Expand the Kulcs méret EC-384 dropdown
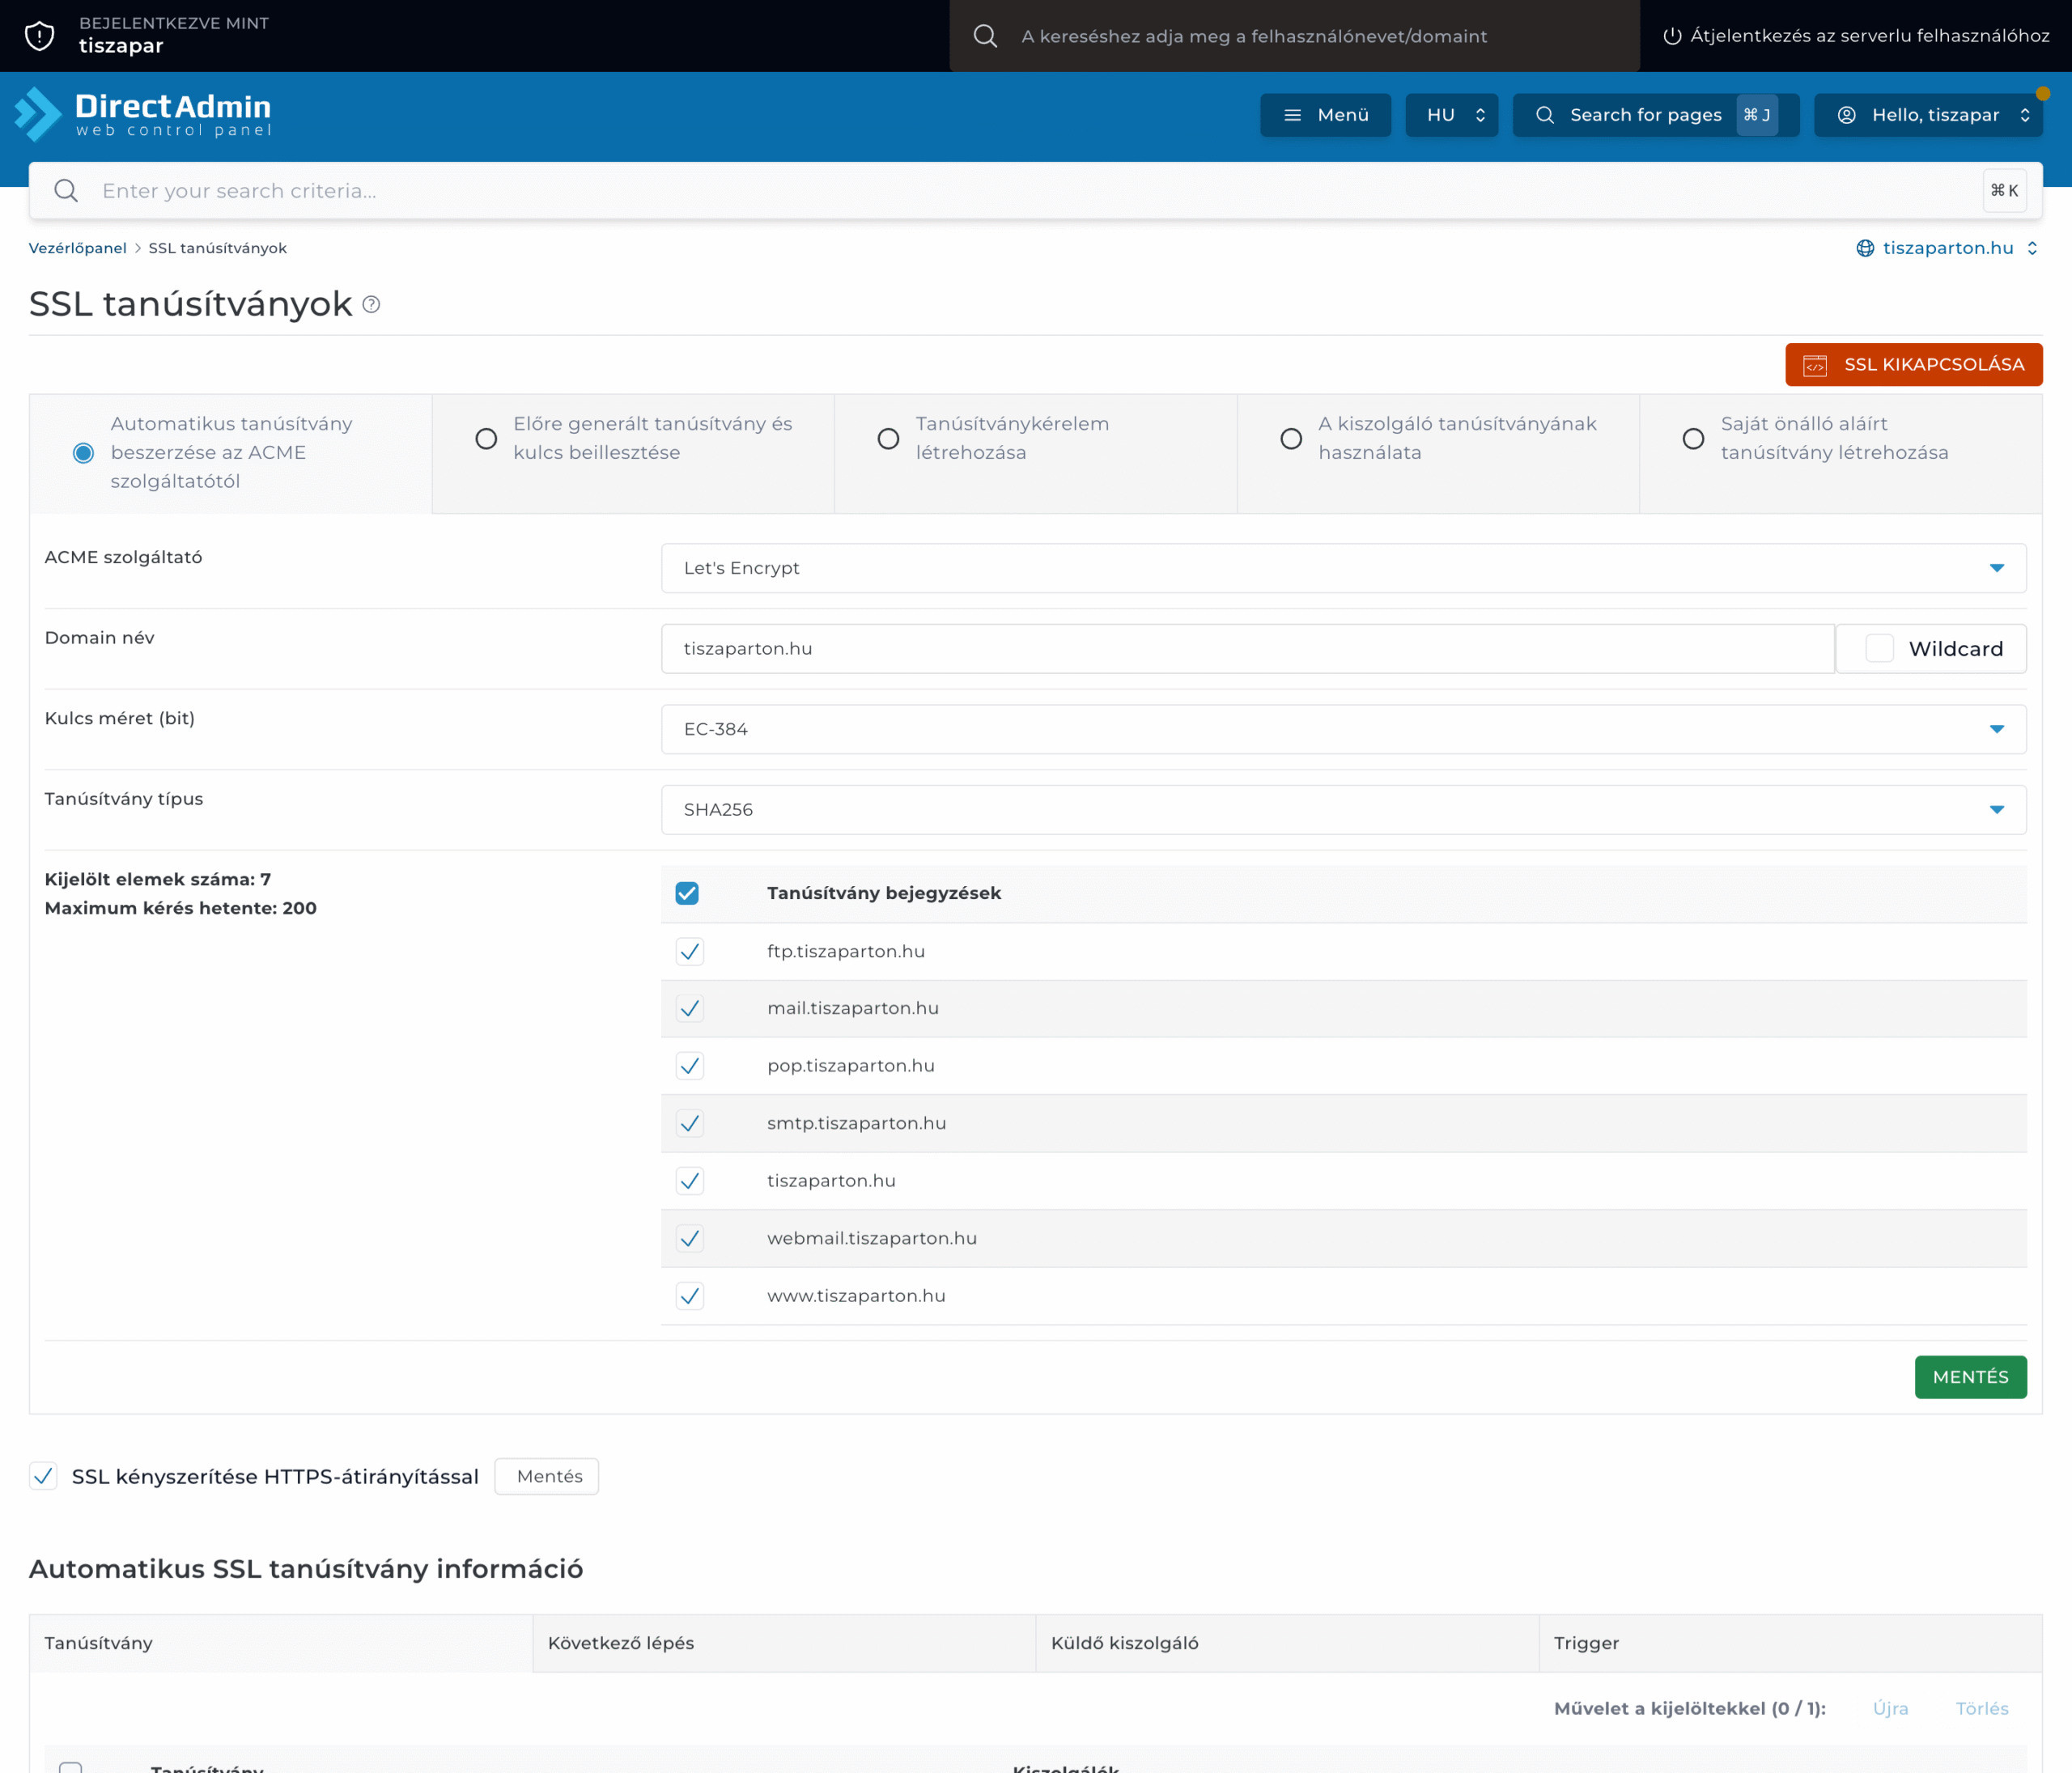Screen dimensions: 2072x1773 click(x=1343, y=729)
